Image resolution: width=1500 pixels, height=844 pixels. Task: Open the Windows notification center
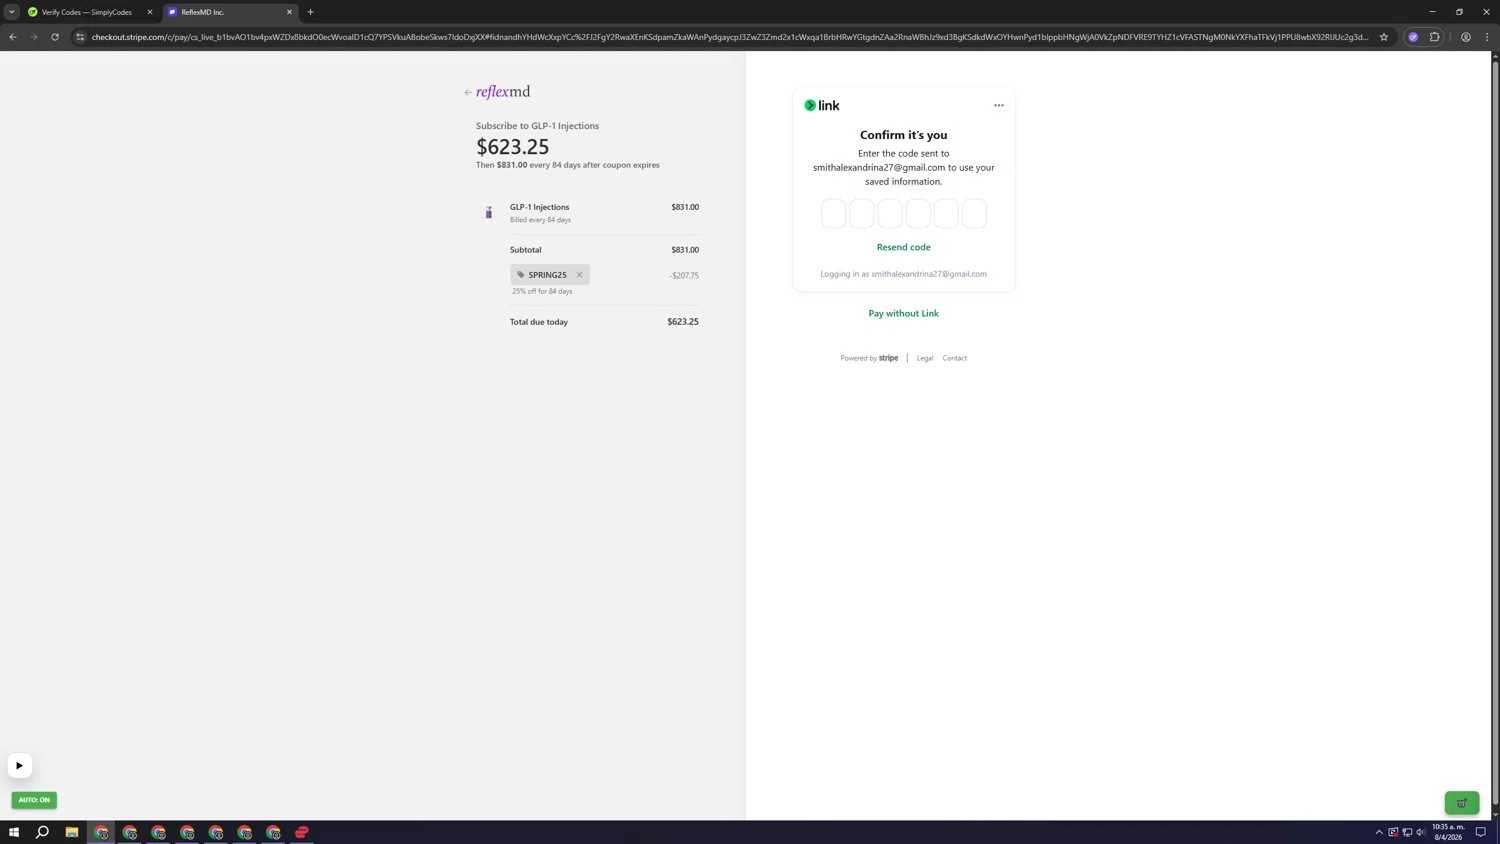click(1481, 832)
